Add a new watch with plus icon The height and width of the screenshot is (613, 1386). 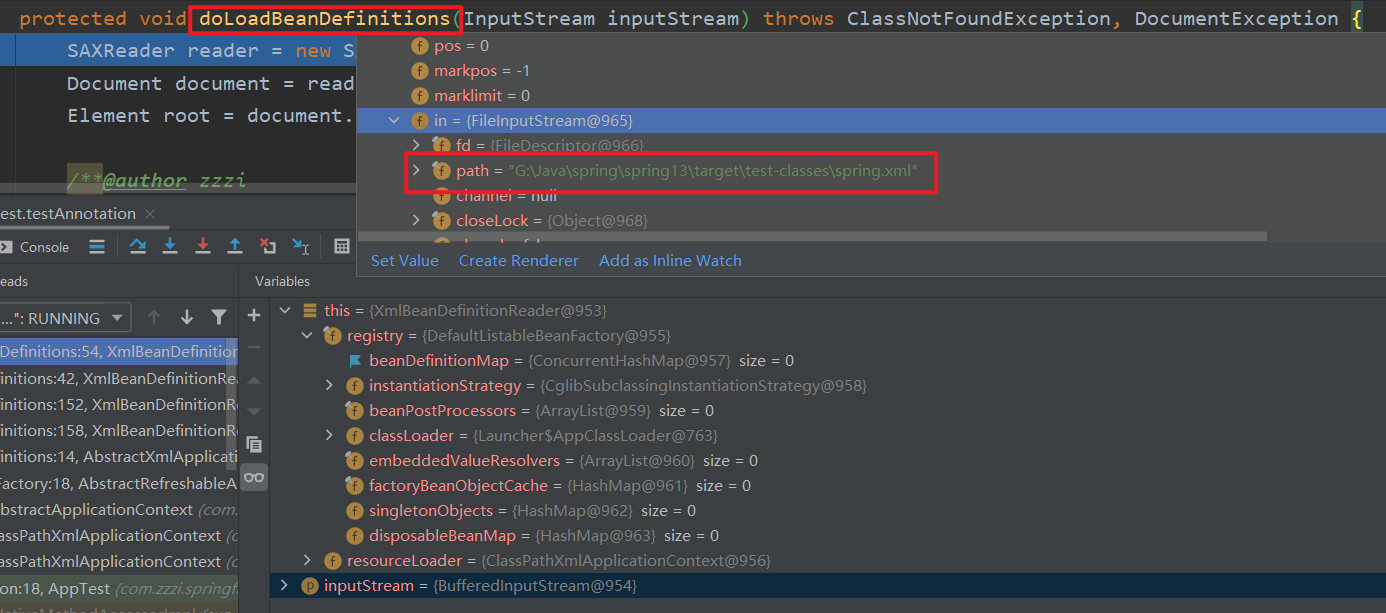(x=254, y=315)
